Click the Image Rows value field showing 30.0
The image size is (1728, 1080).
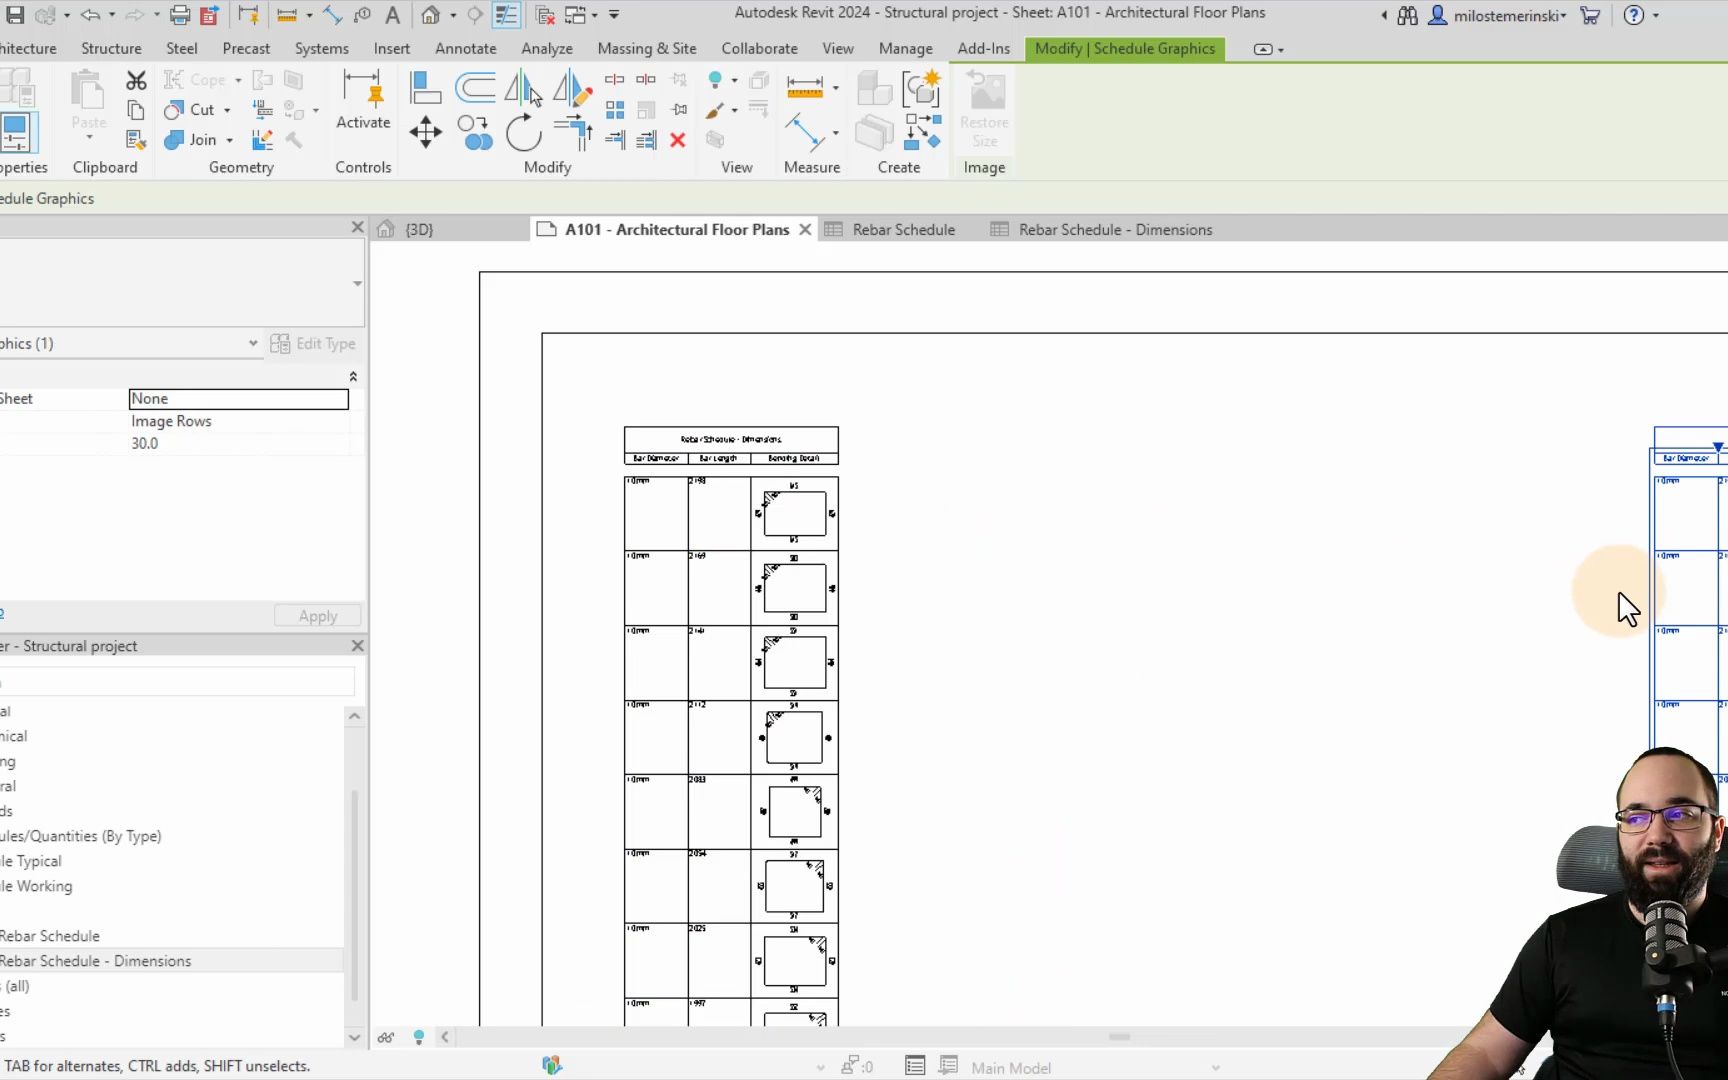(240, 443)
